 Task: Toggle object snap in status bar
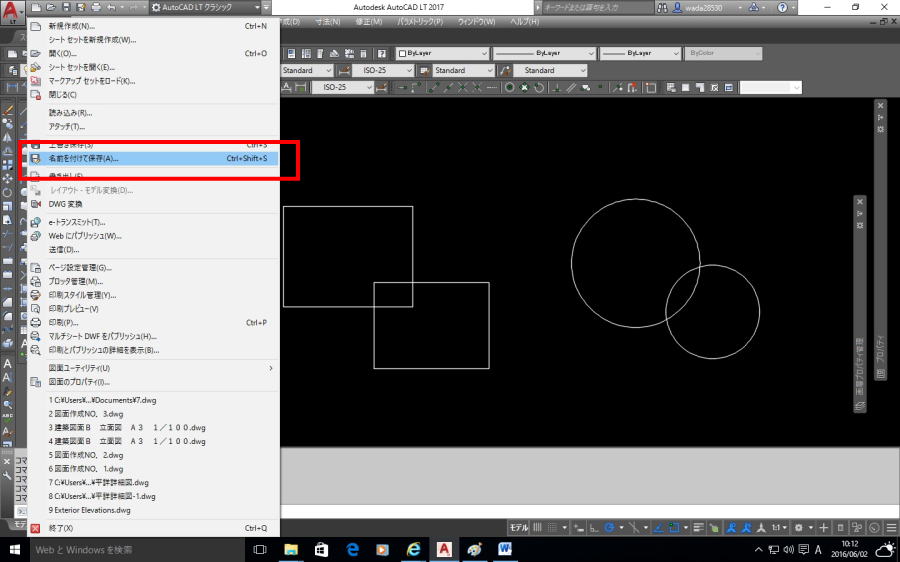click(674, 527)
